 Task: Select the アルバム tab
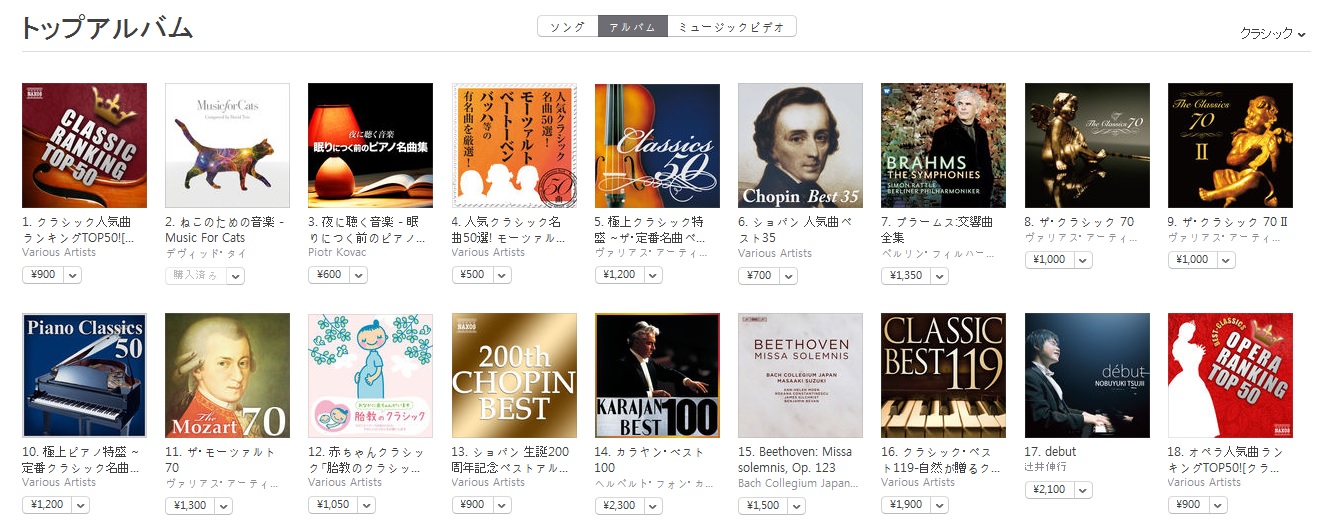pos(632,27)
